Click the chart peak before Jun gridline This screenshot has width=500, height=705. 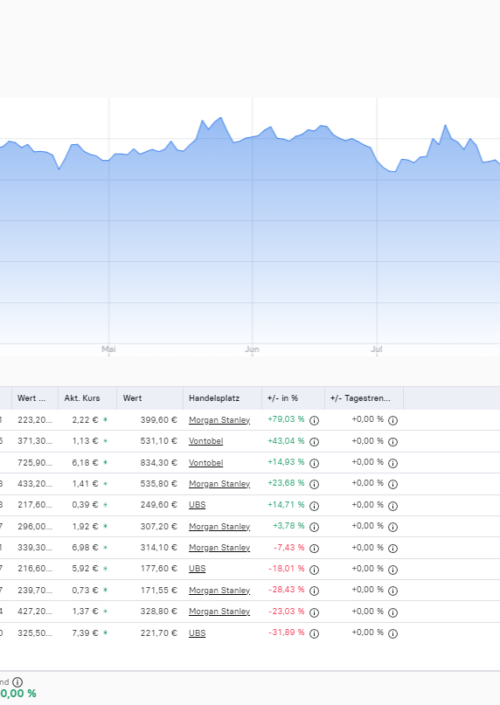[x=221, y=118]
